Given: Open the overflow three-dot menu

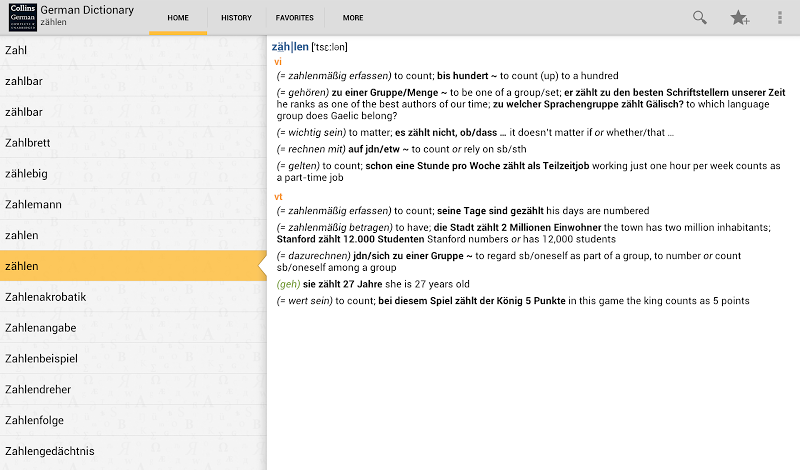Looking at the screenshot, I should pyautogui.click(x=780, y=18).
